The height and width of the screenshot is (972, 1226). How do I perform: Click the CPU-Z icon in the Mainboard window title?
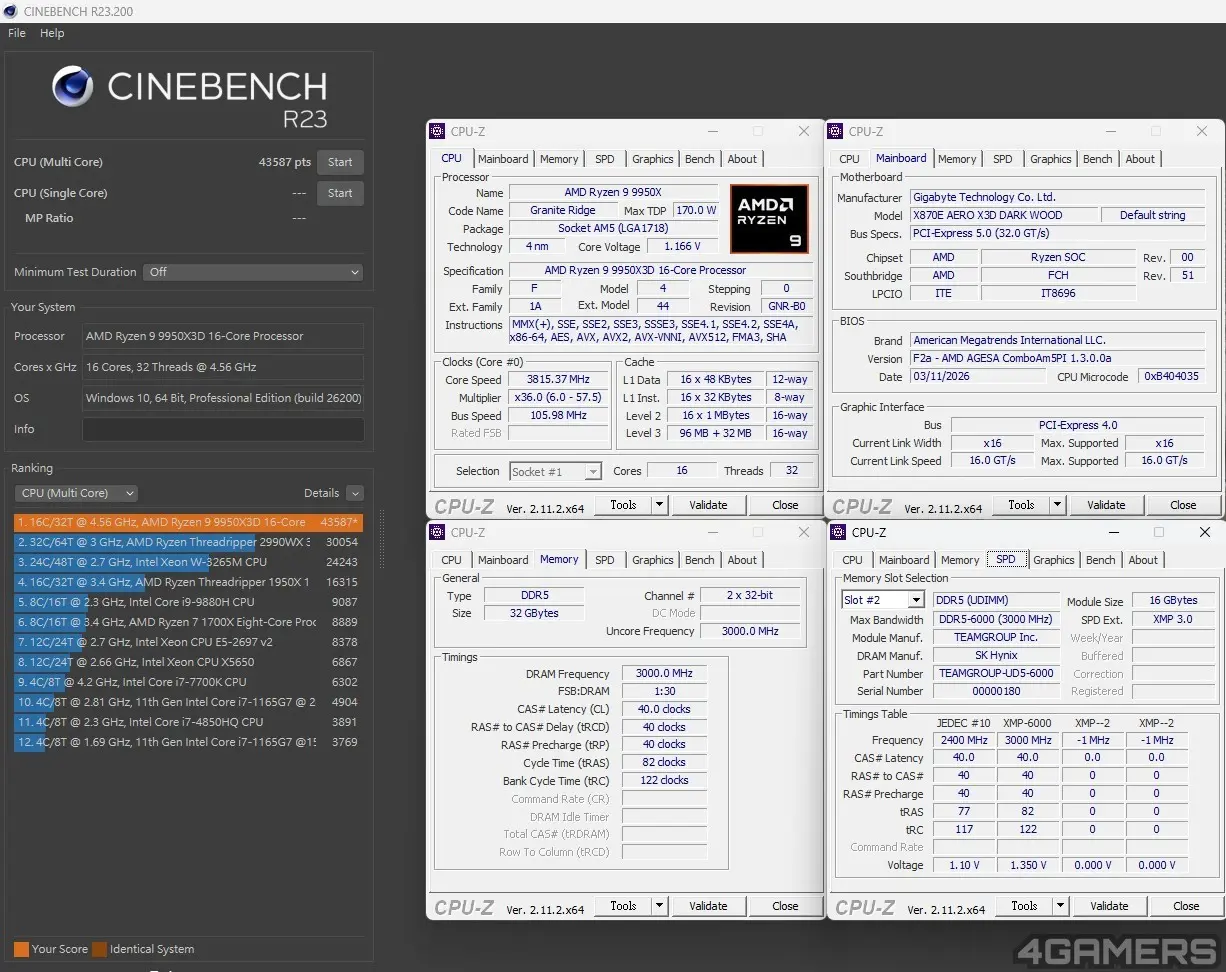tap(835, 131)
